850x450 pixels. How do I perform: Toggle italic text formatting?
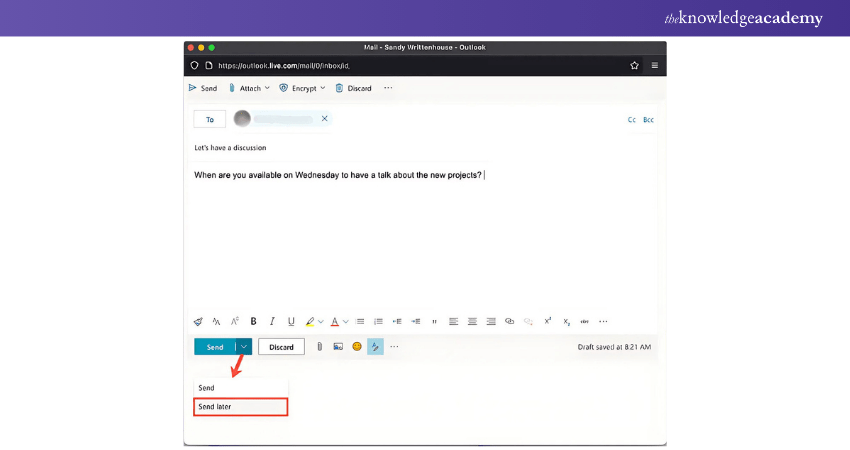272,322
